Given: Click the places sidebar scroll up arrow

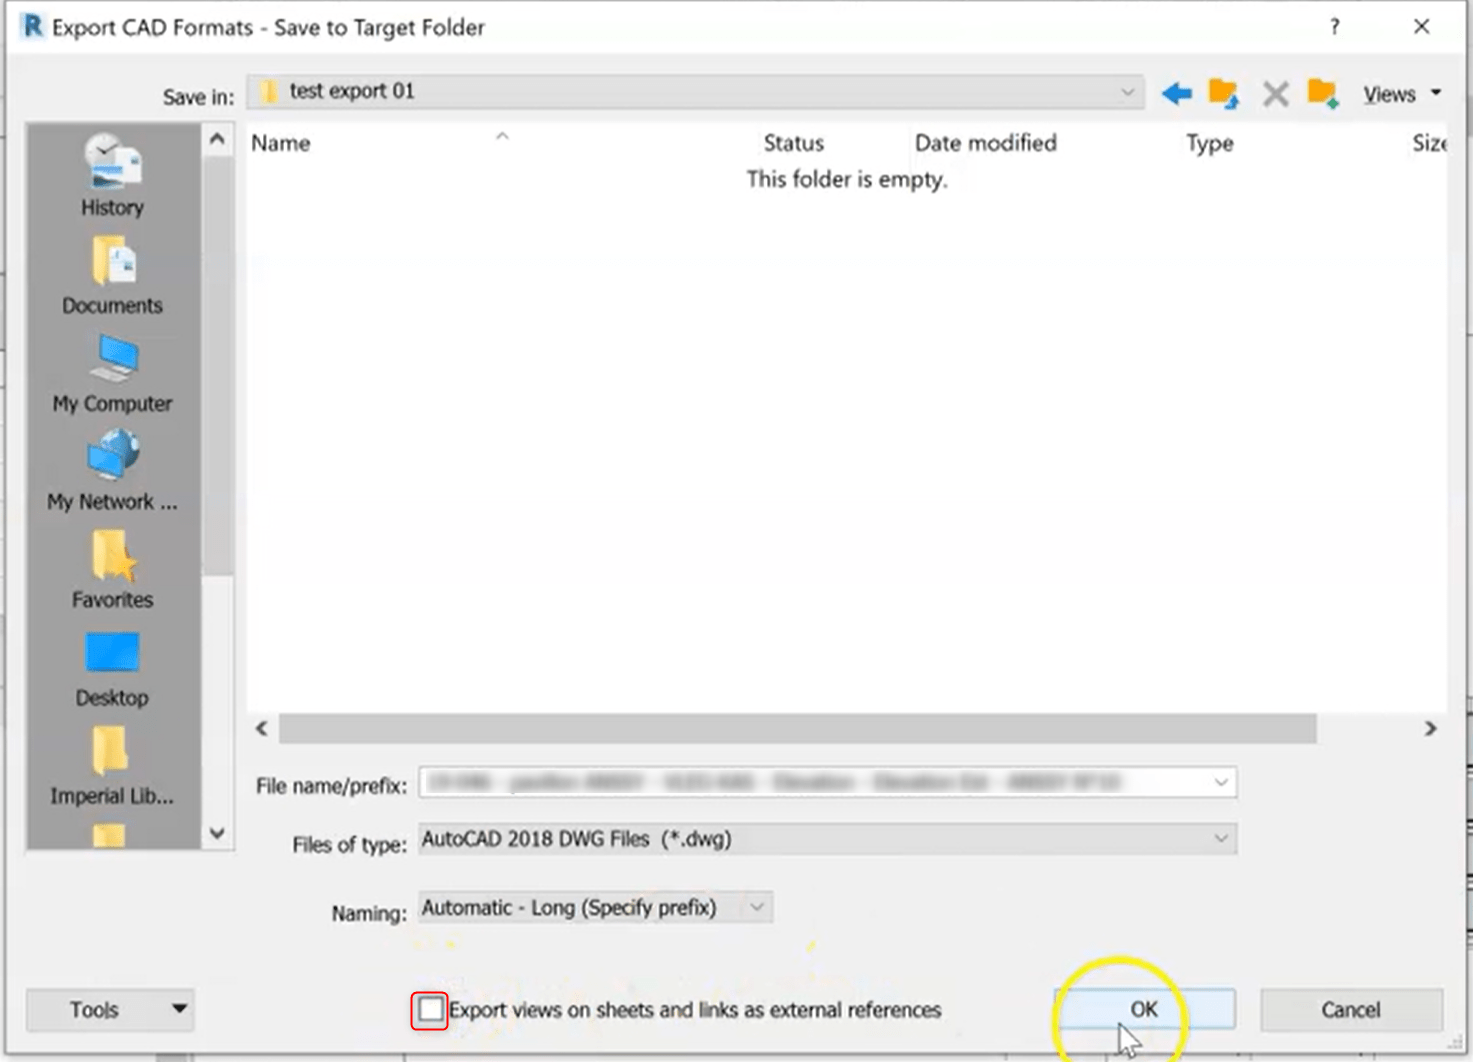Looking at the screenshot, I should pos(217,139).
